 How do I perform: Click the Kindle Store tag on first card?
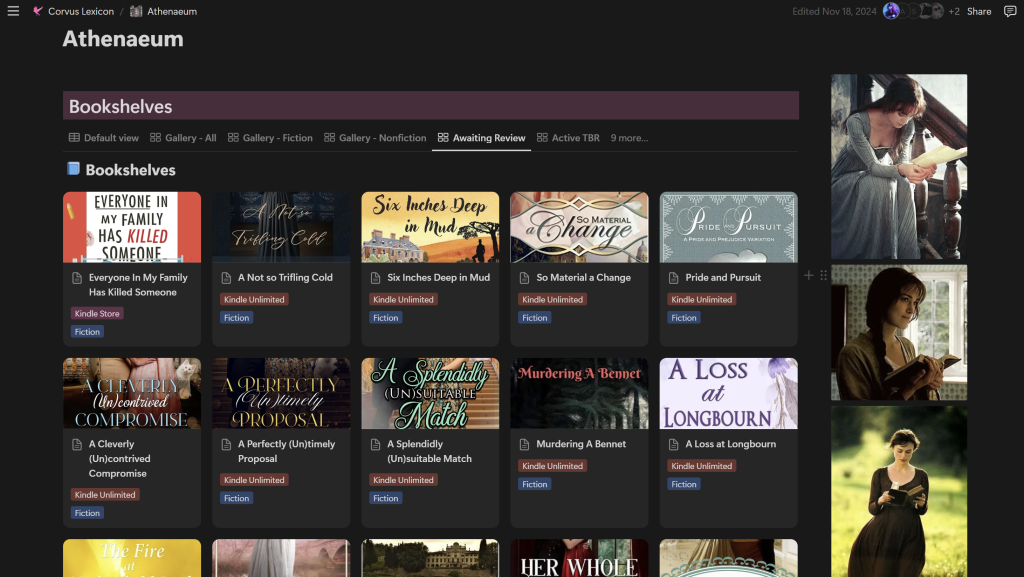[97, 314]
